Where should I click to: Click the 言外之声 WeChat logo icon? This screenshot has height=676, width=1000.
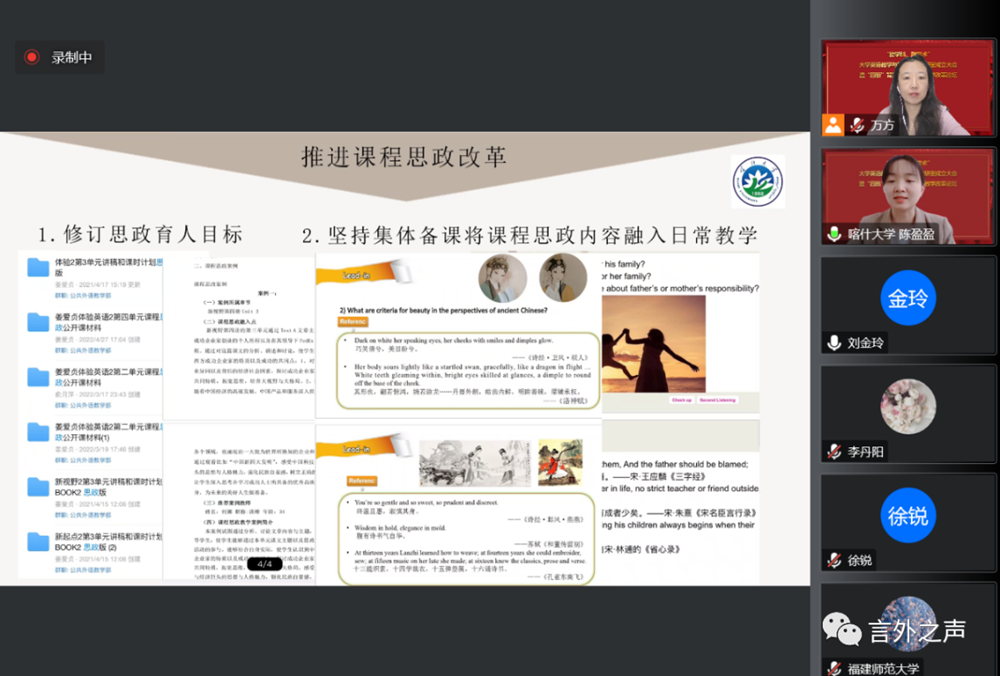point(841,630)
